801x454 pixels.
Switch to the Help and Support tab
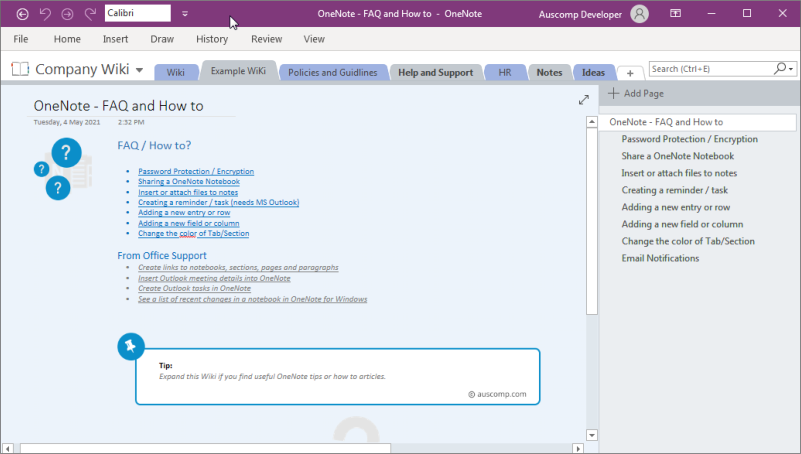pos(436,73)
